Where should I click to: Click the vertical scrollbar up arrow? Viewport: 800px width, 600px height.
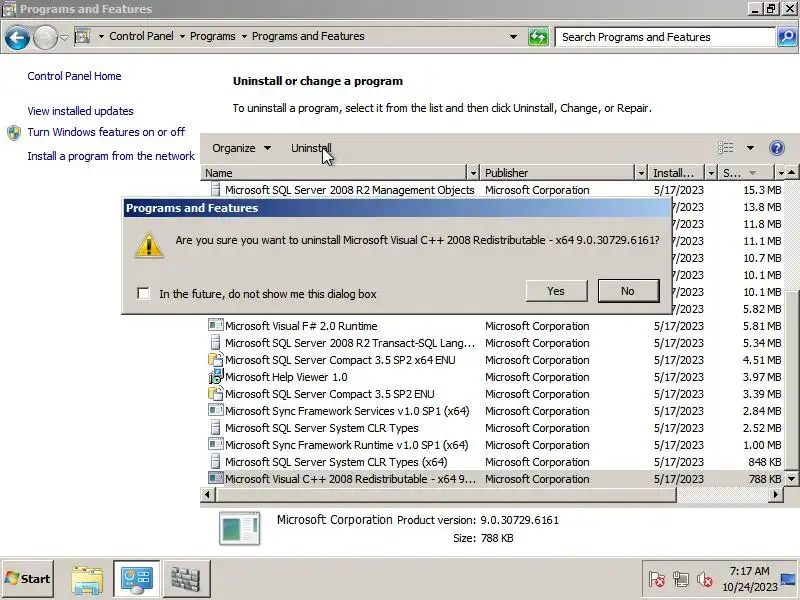point(791,173)
